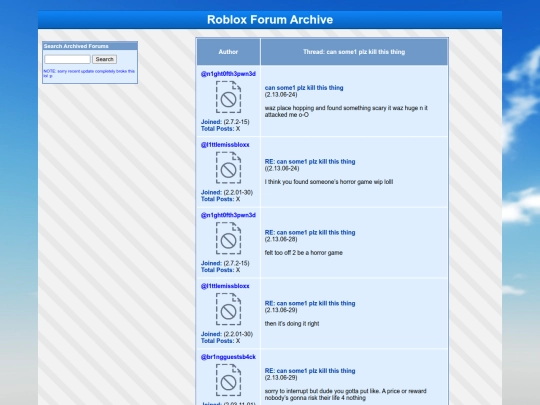Click the 'Search Archived Forums' panel title
Image resolution: width=540 pixels, height=405 pixels.
[x=76, y=46]
